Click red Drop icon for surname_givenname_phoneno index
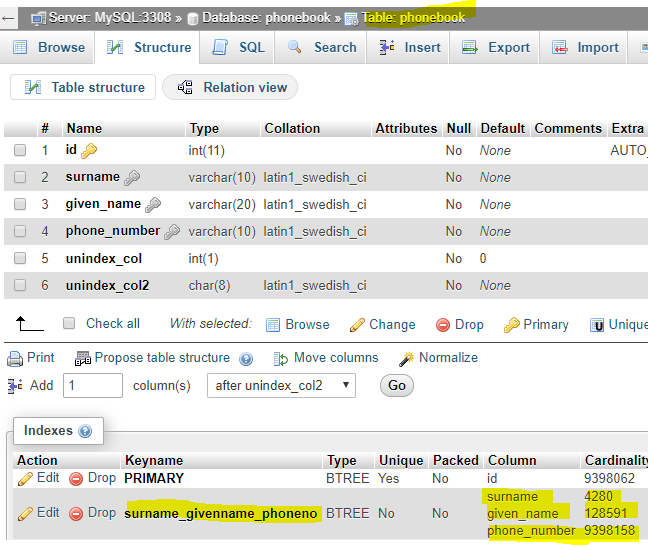Viewport: 648px width, 545px height. (x=76, y=513)
